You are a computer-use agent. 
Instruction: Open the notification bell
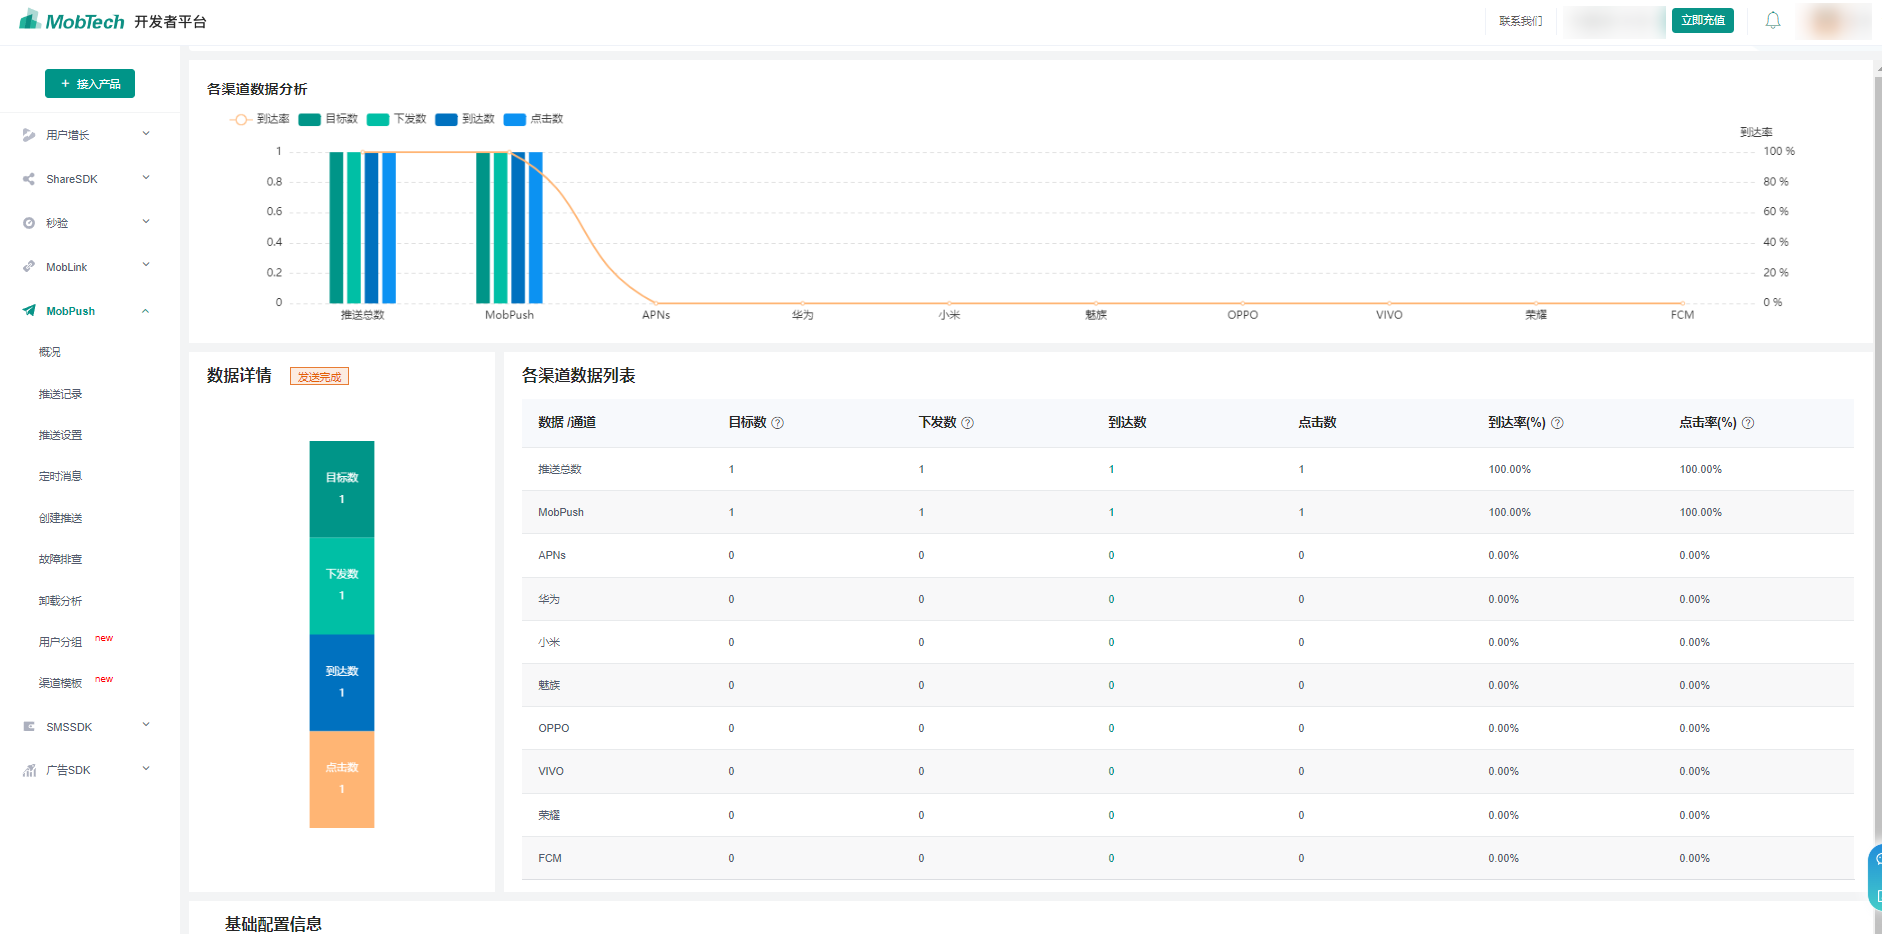(1773, 20)
